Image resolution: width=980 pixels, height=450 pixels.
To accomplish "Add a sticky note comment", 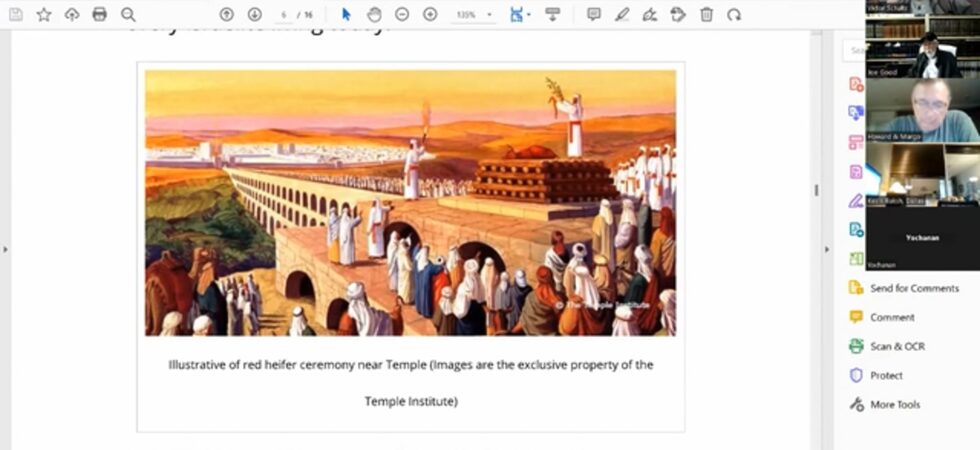I will coord(594,14).
